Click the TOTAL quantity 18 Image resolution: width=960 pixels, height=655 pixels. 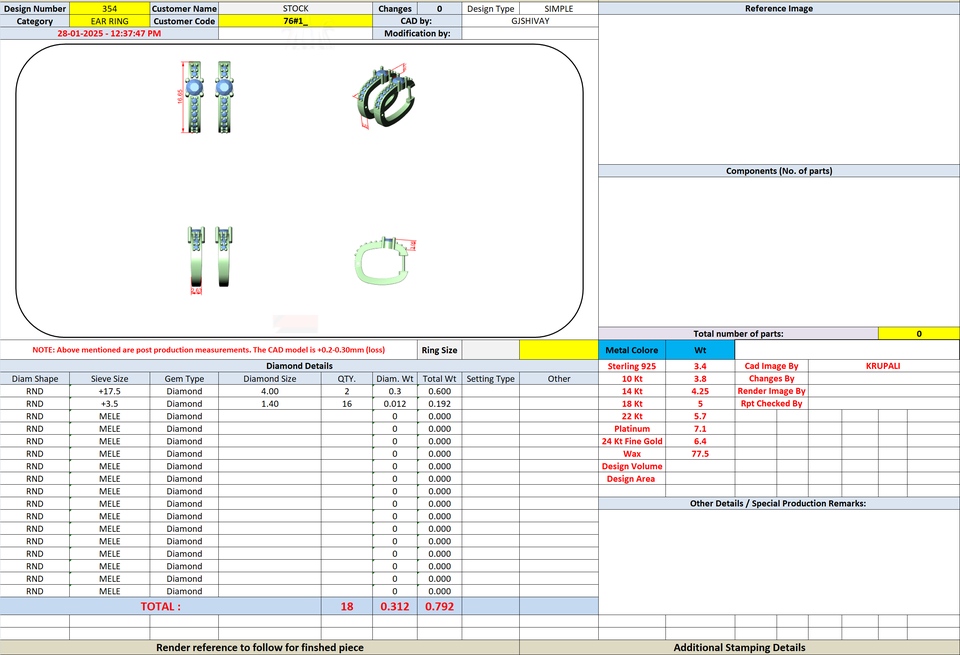tap(347, 607)
